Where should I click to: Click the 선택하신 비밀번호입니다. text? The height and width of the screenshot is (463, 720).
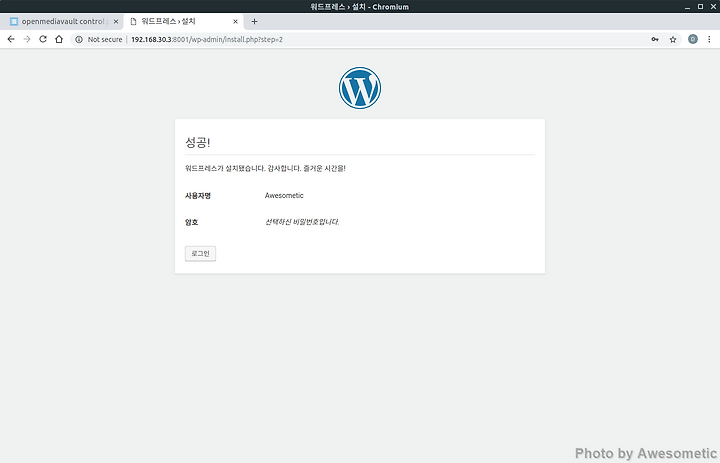pyautogui.click(x=302, y=222)
